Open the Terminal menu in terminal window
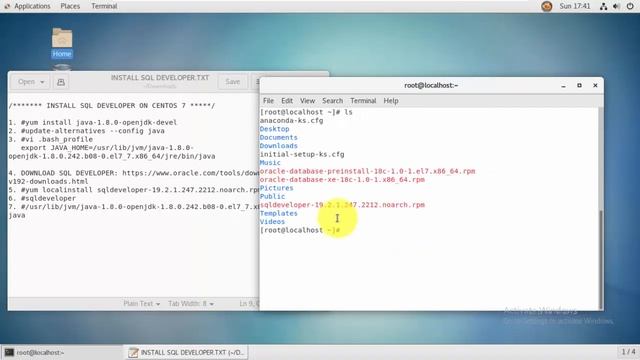 coord(363,101)
